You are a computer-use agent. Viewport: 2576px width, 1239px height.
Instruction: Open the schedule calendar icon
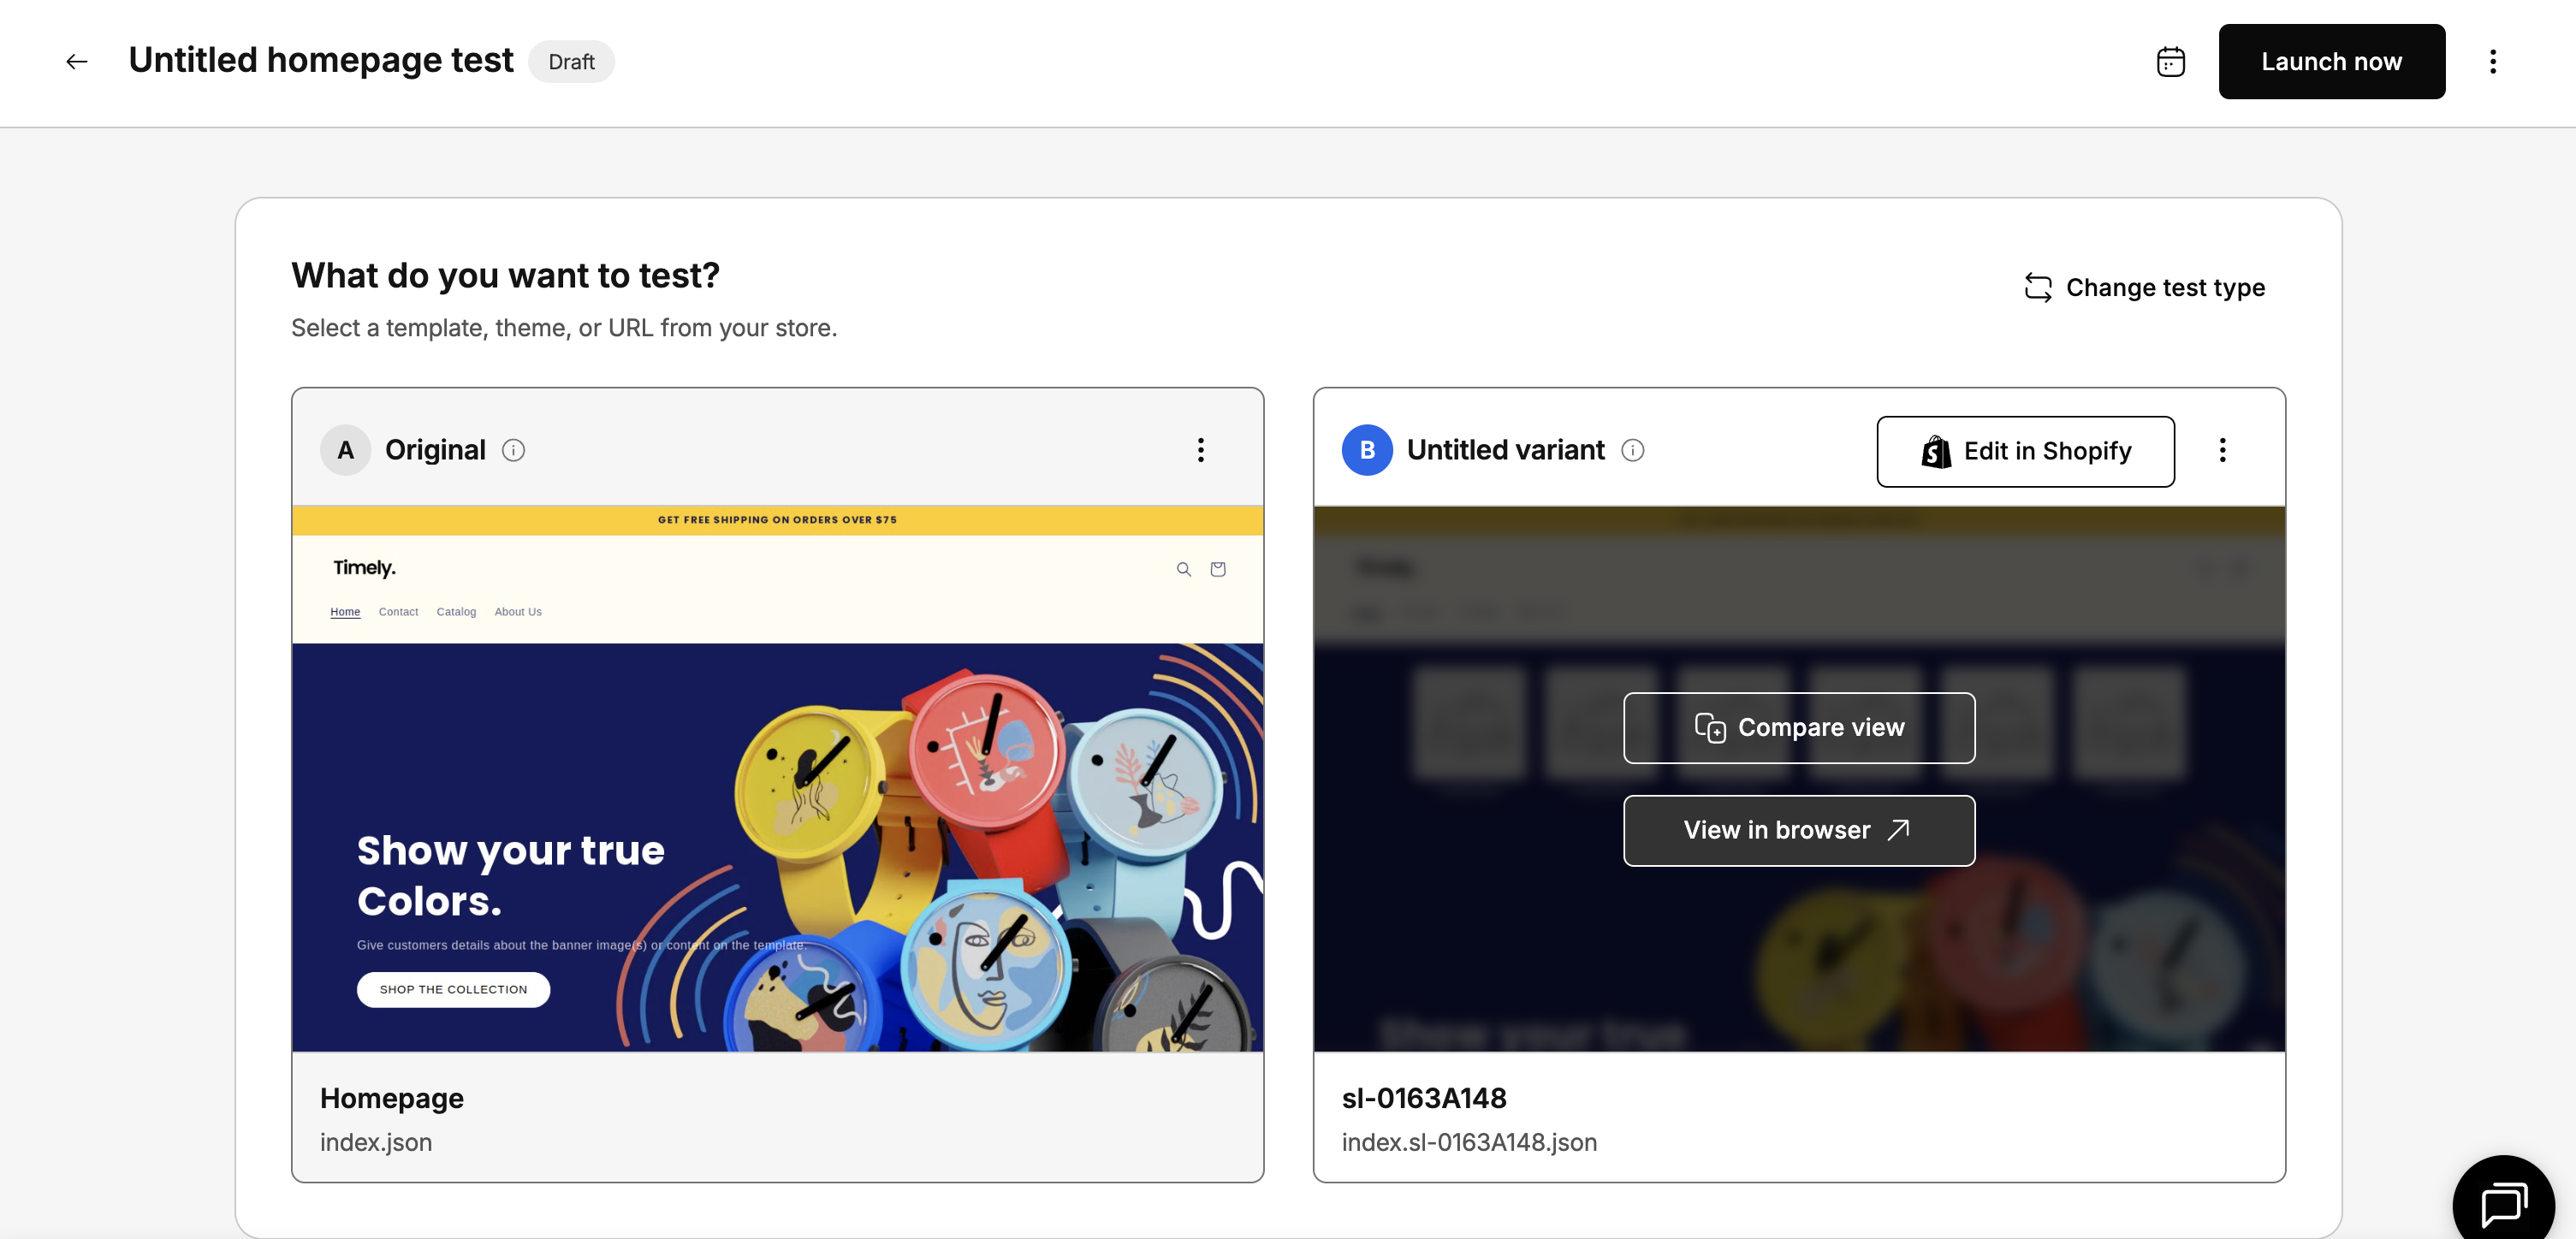click(2170, 62)
